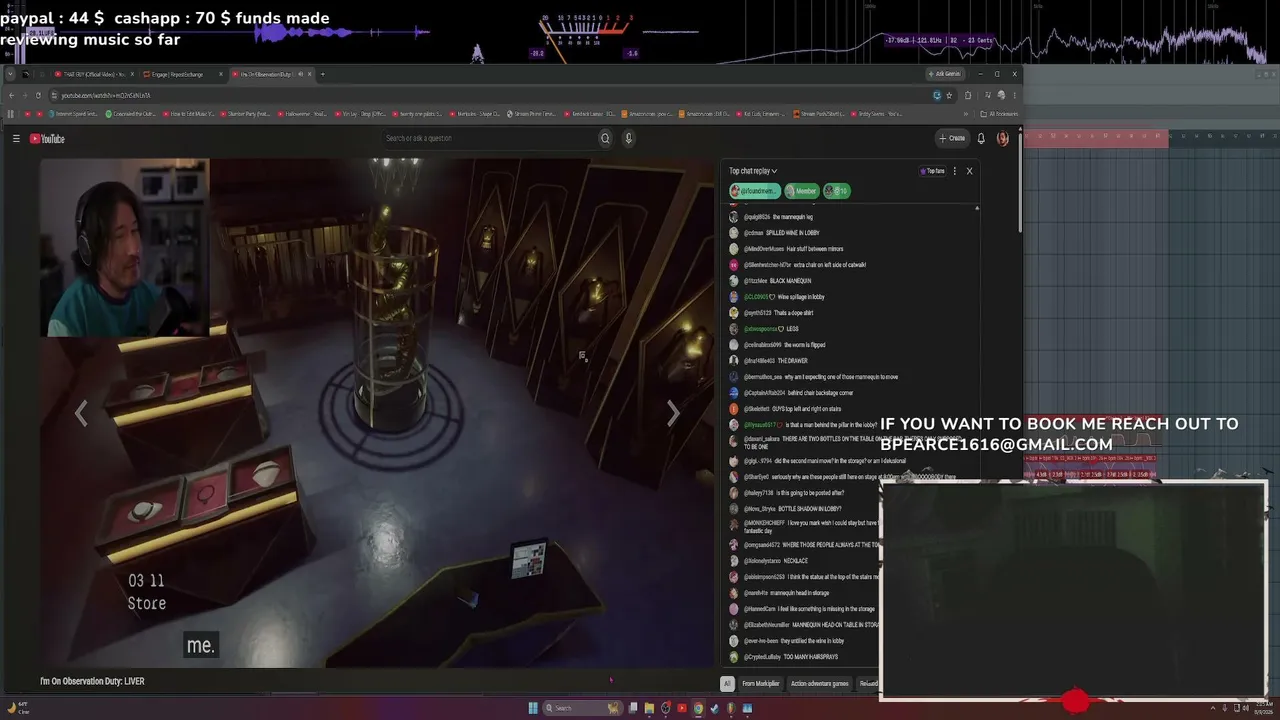This screenshot has width=1280, height=720.
Task: Click the Member chip in chat header
Action: (x=802, y=191)
